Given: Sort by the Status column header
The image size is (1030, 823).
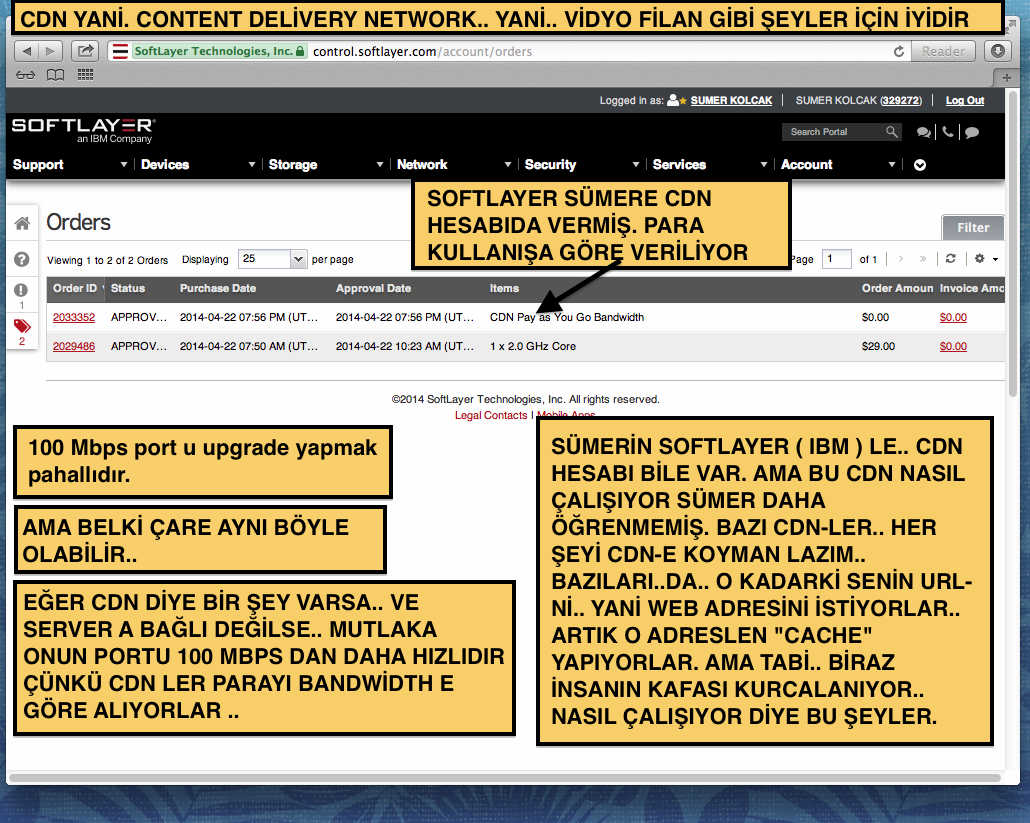Looking at the screenshot, I should coord(127,288).
